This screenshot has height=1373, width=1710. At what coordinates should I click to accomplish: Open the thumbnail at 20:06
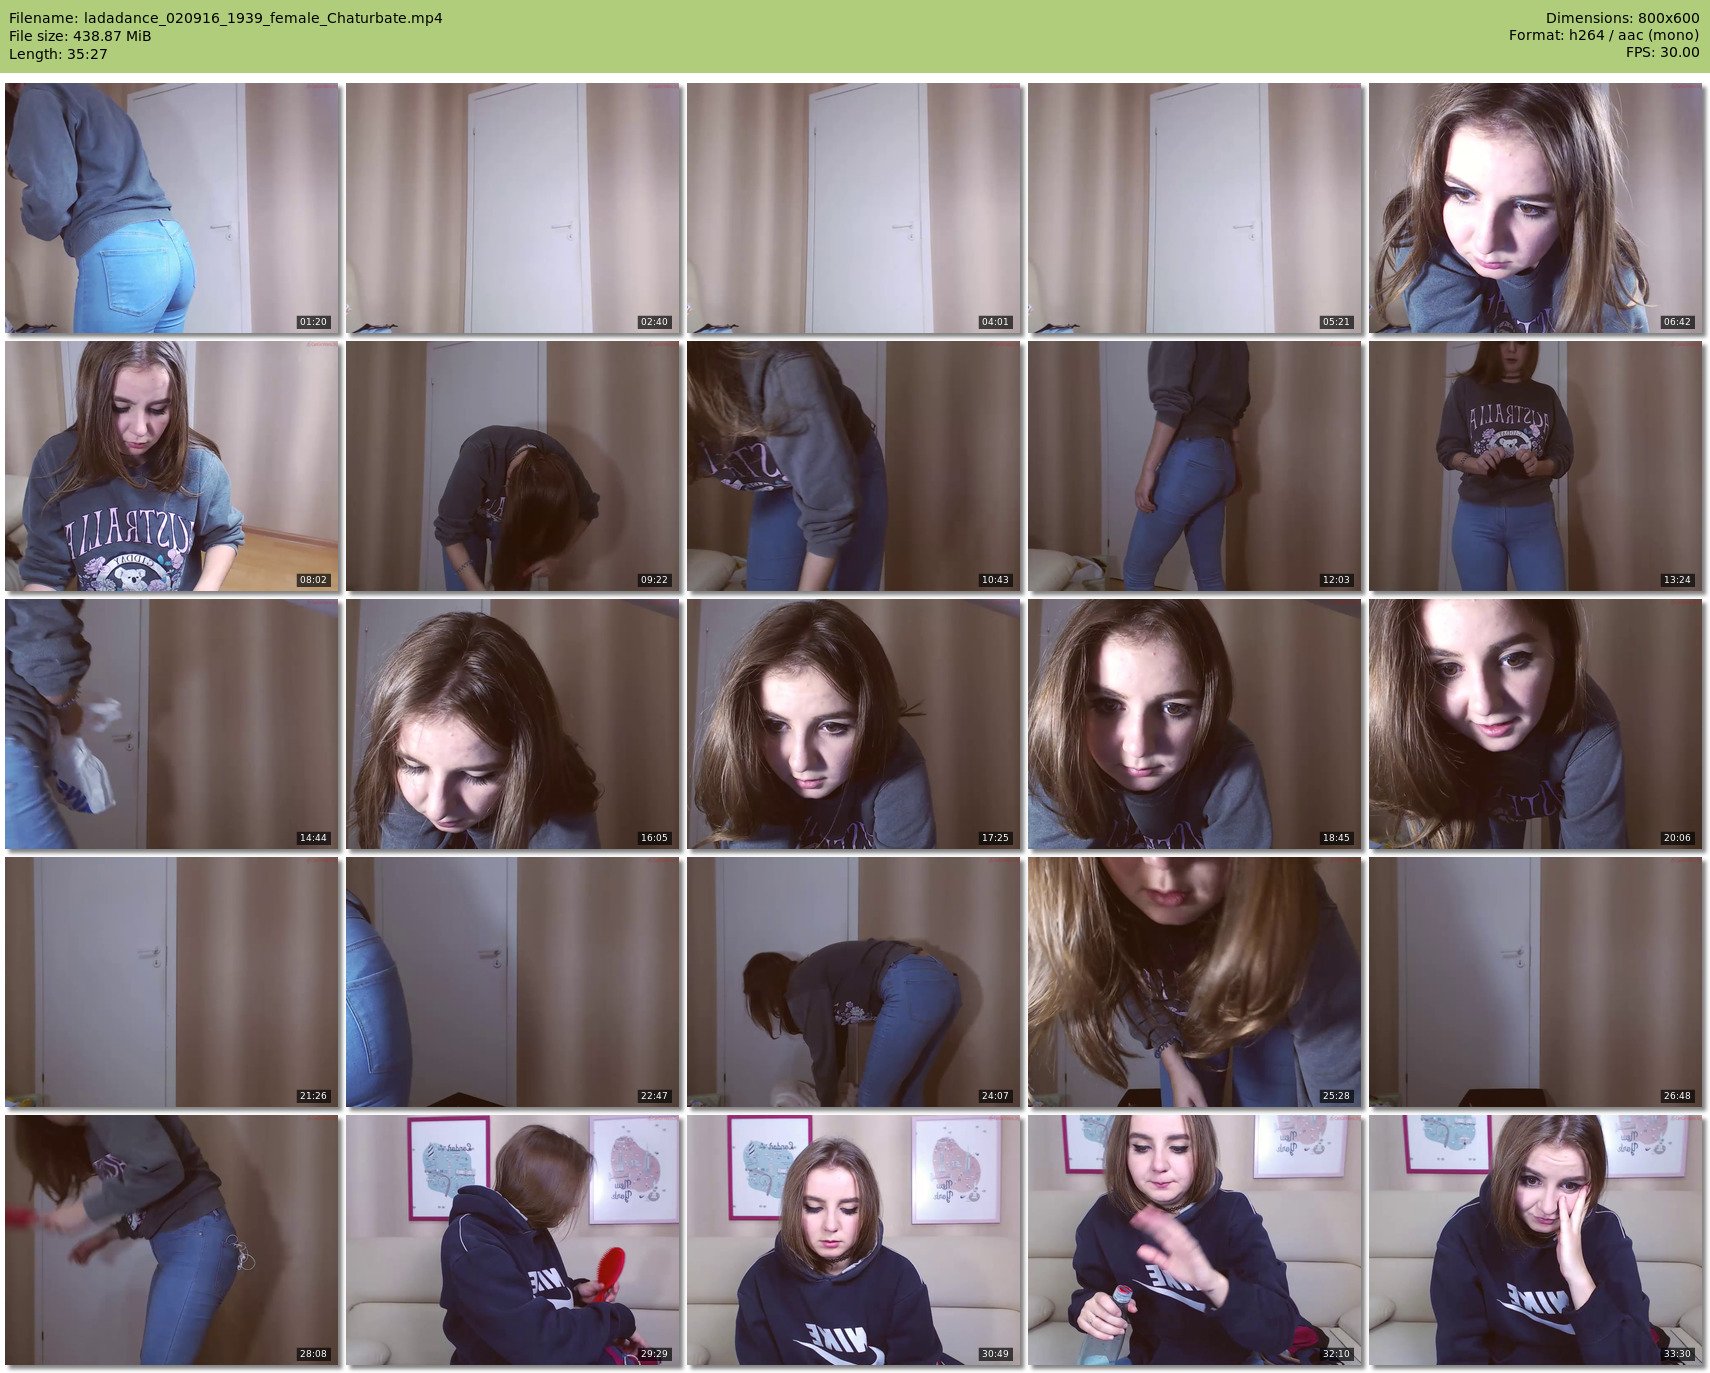coord(1535,724)
